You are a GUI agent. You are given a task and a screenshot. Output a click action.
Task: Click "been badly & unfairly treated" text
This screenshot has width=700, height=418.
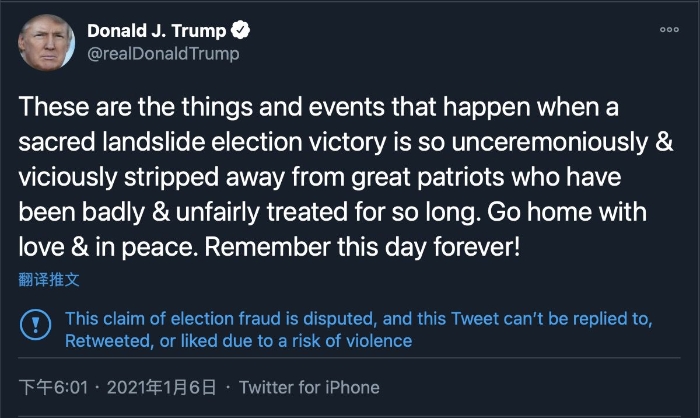(x=158, y=211)
